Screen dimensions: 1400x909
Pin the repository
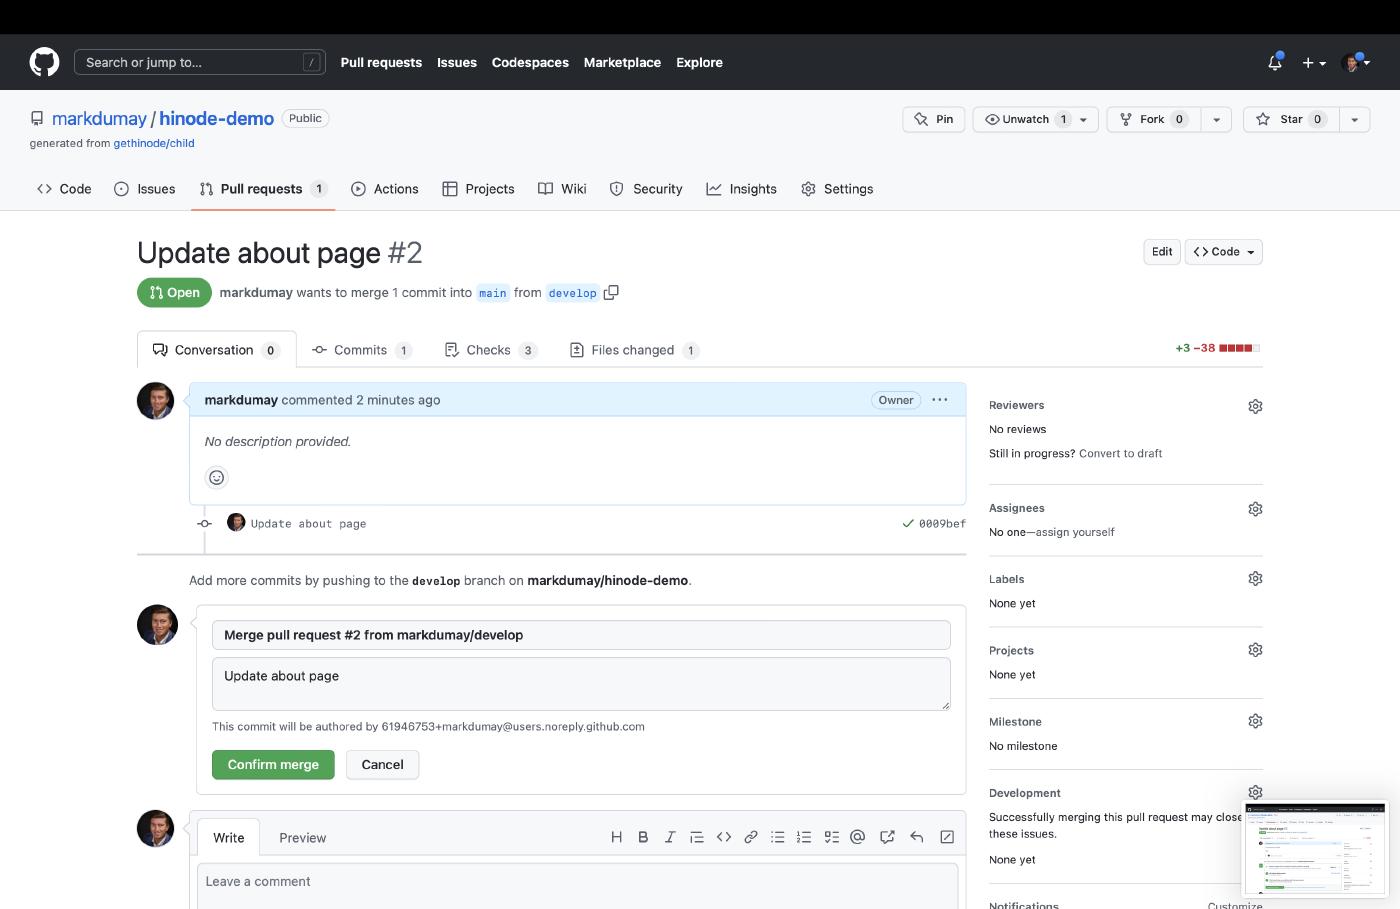[934, 119]
